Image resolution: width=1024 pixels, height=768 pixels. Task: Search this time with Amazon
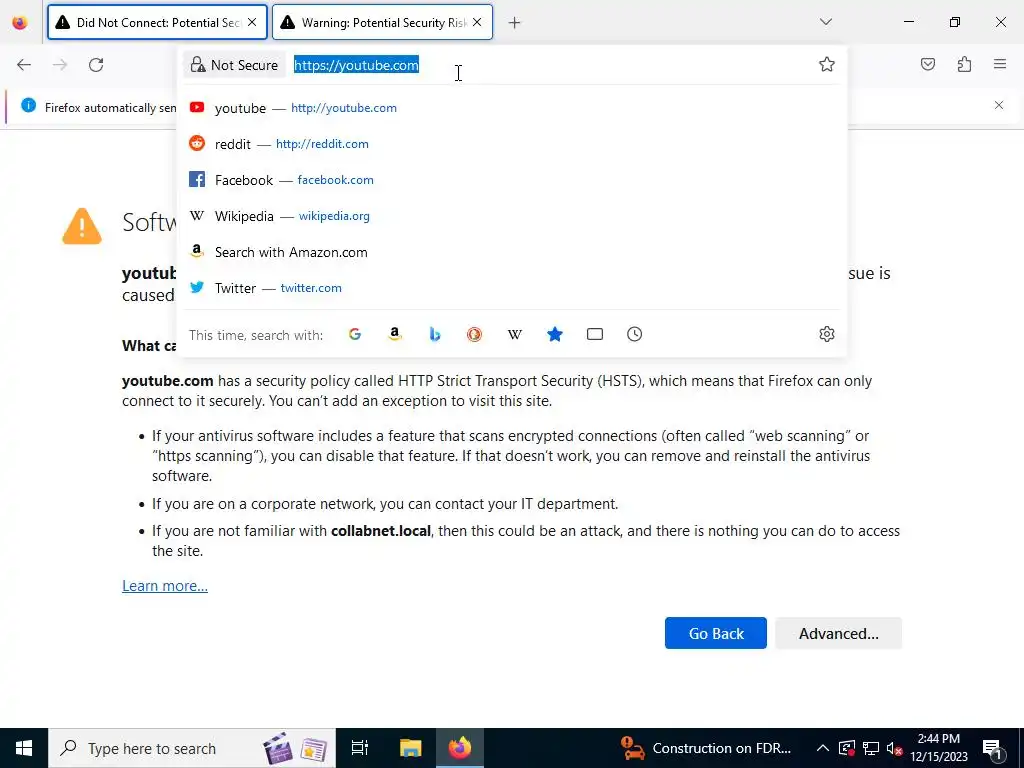[x=394, y=334]
